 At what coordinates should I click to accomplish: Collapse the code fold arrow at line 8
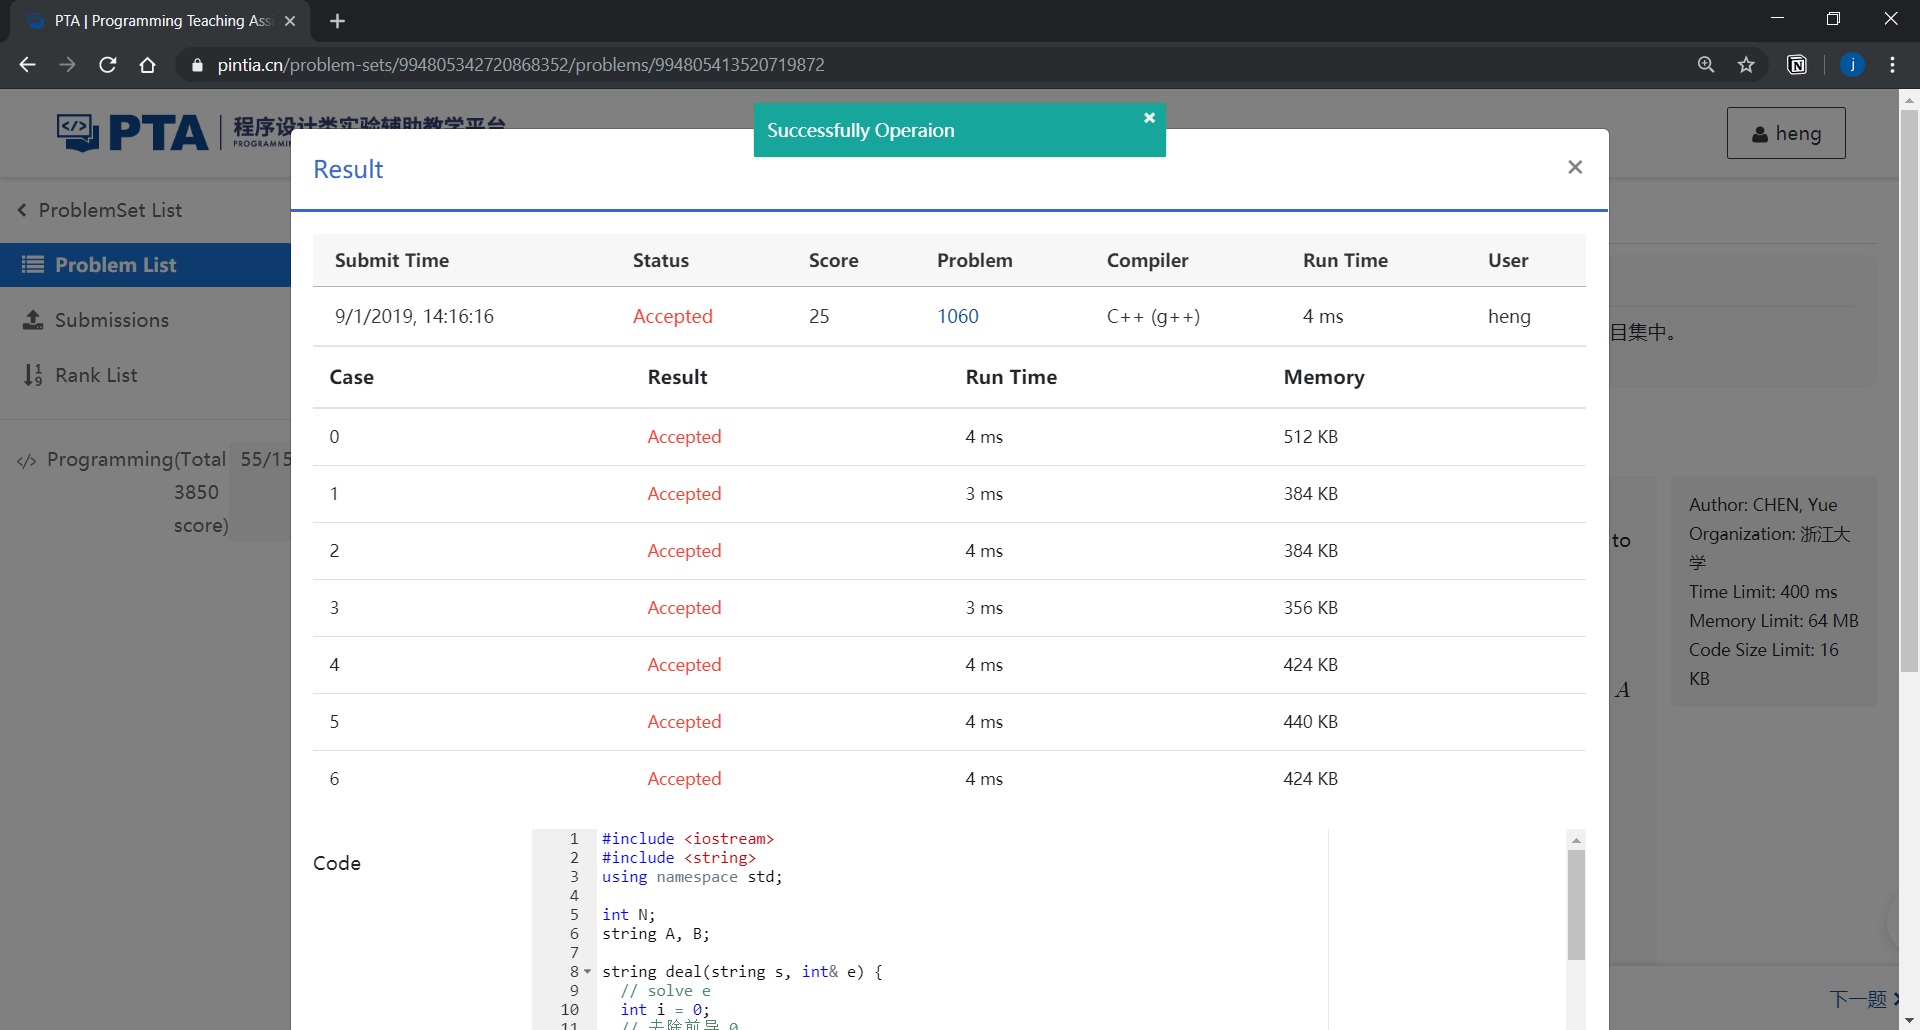pos(587,972)
